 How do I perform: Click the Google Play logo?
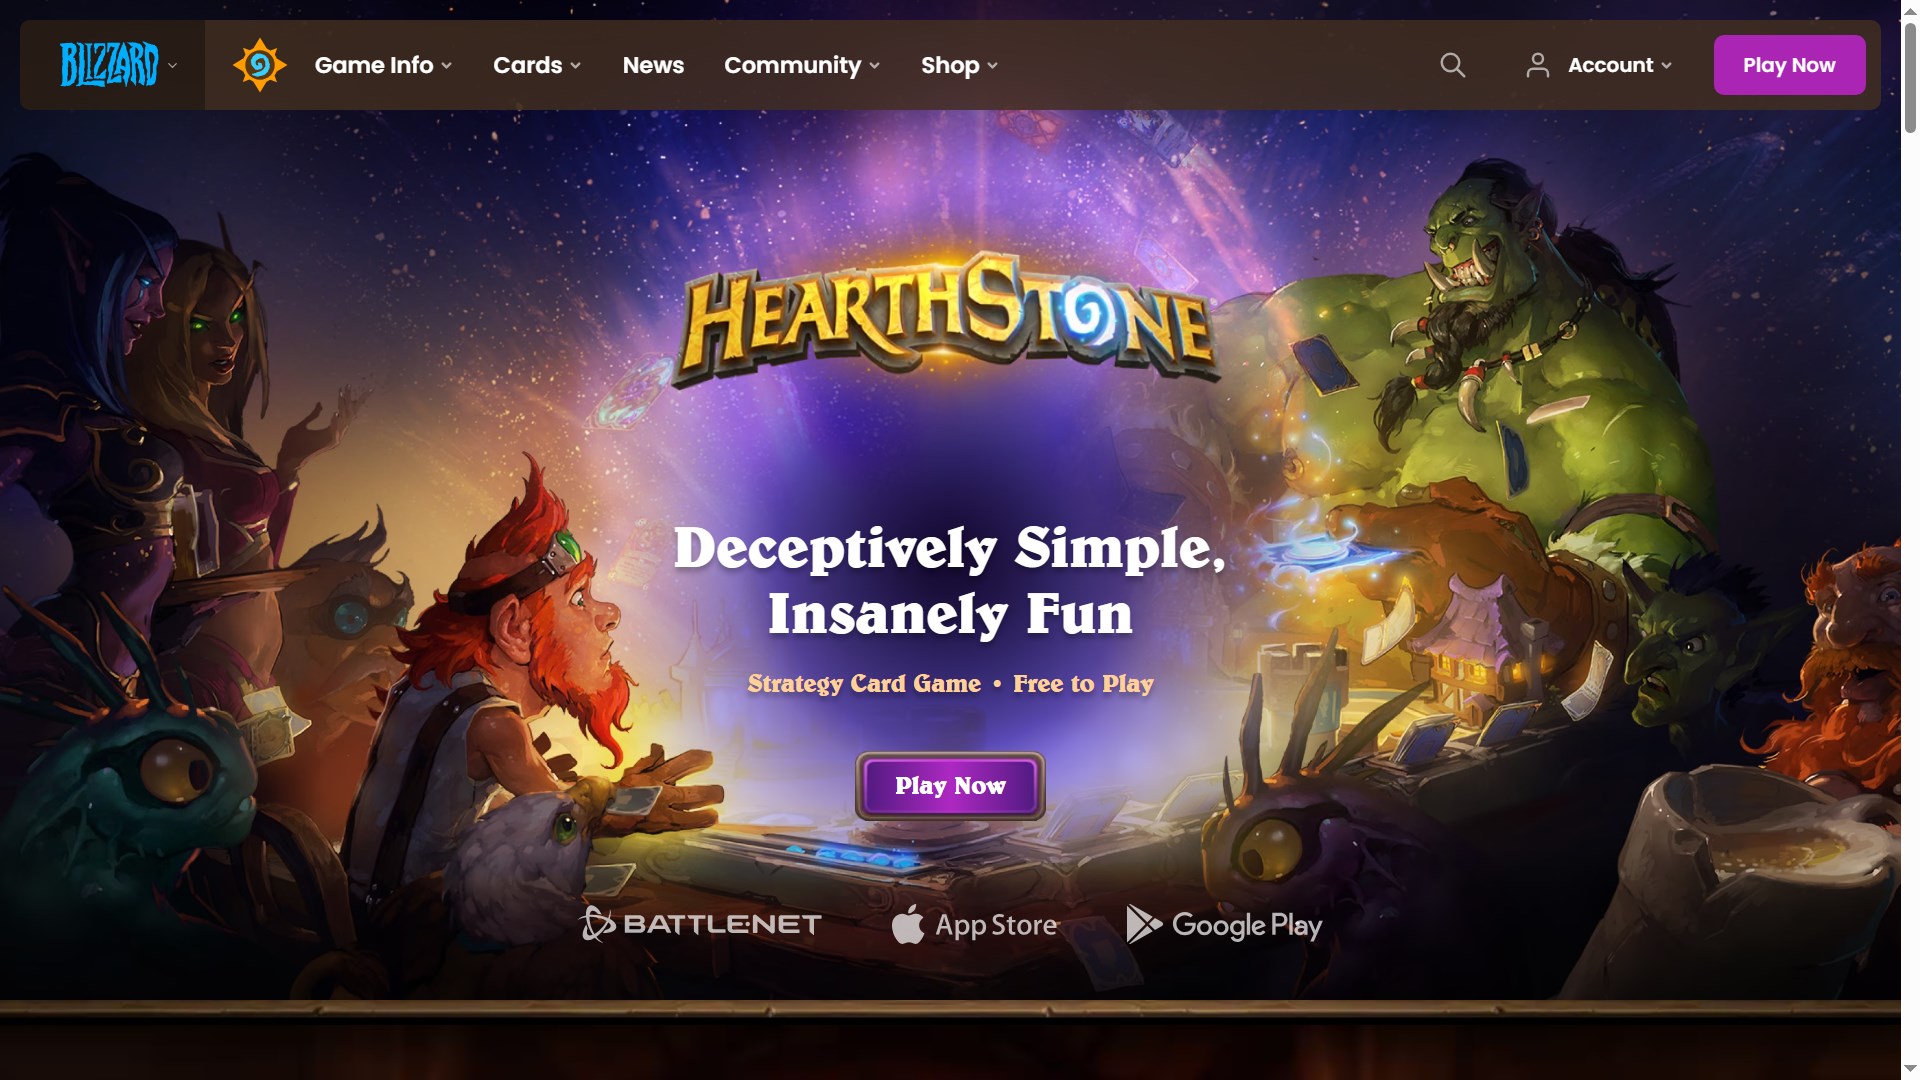1224,925
